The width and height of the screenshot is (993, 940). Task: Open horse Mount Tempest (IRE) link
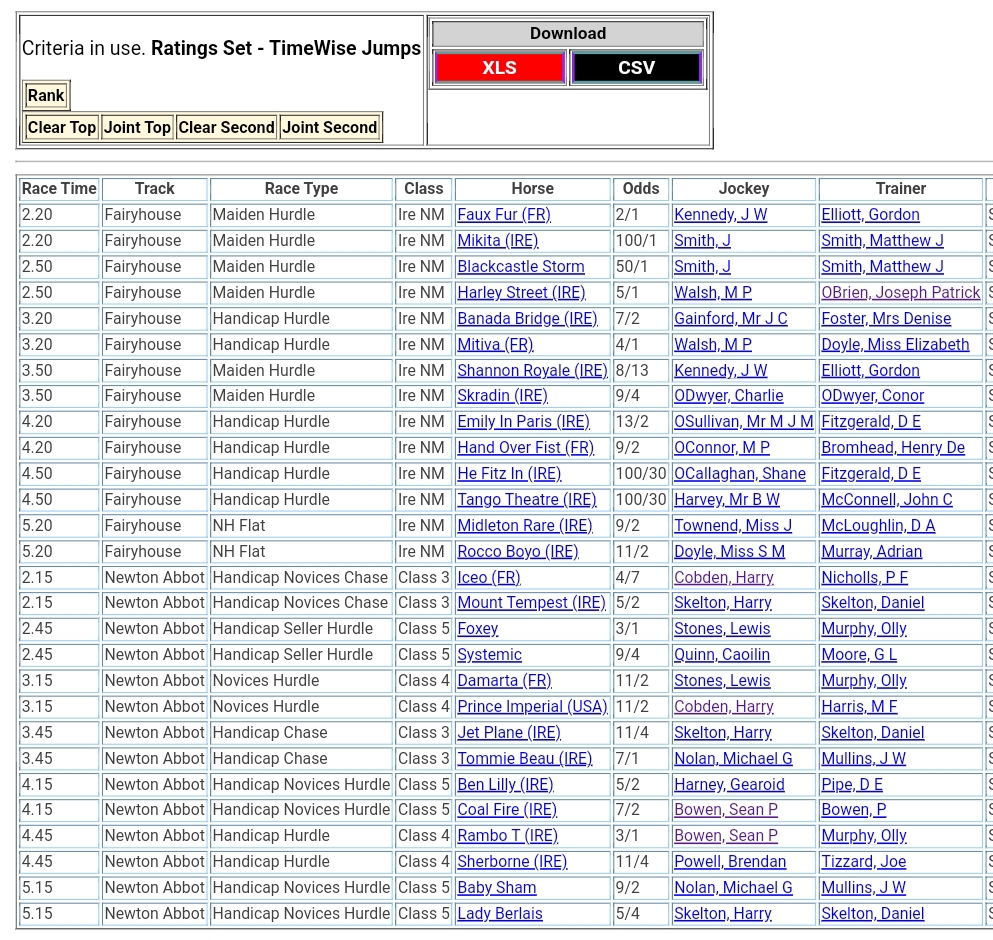tap(531, 603)
